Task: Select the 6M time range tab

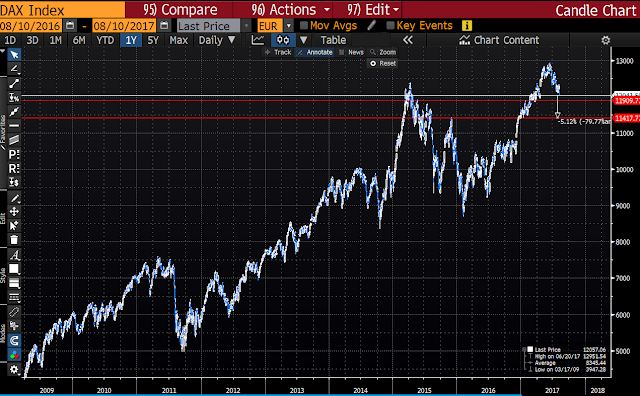Action: point(79,40)
